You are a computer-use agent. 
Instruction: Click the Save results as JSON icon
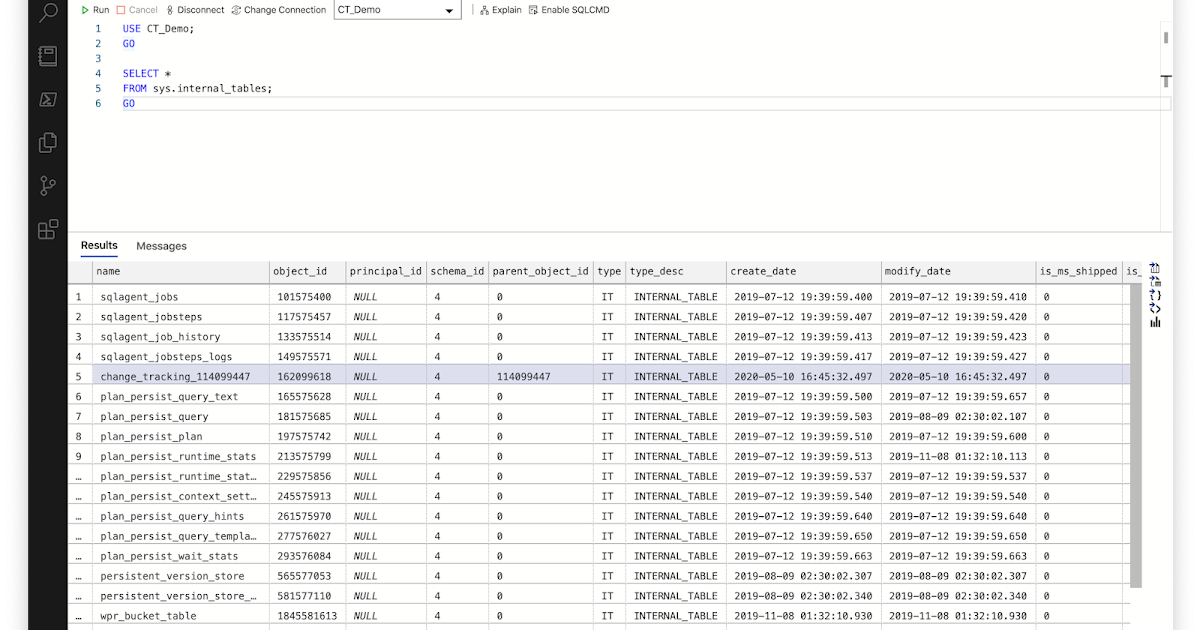pyautogui.click(x=1155, y=294)
